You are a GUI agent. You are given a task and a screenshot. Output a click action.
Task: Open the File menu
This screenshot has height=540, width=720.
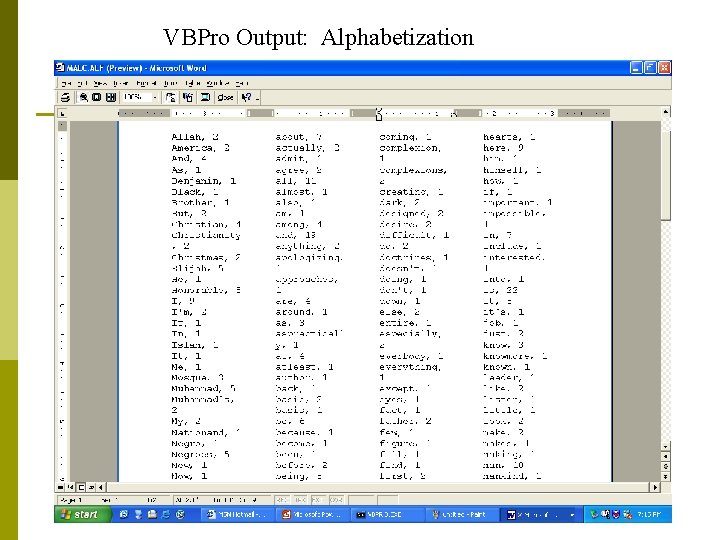(x=66, y=83)
